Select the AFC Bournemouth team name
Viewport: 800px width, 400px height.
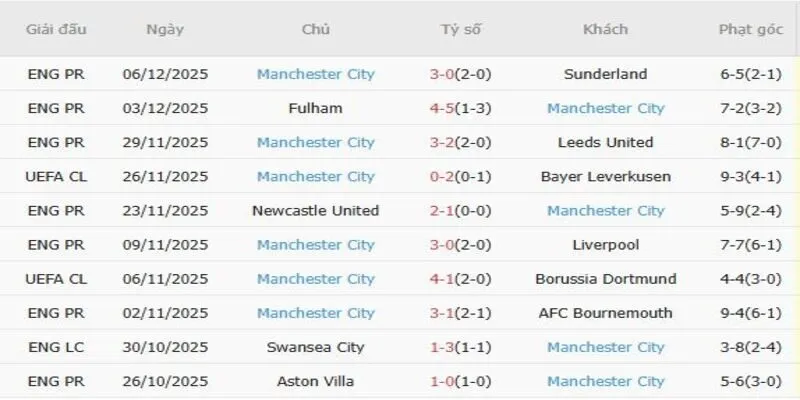[605, 313]
